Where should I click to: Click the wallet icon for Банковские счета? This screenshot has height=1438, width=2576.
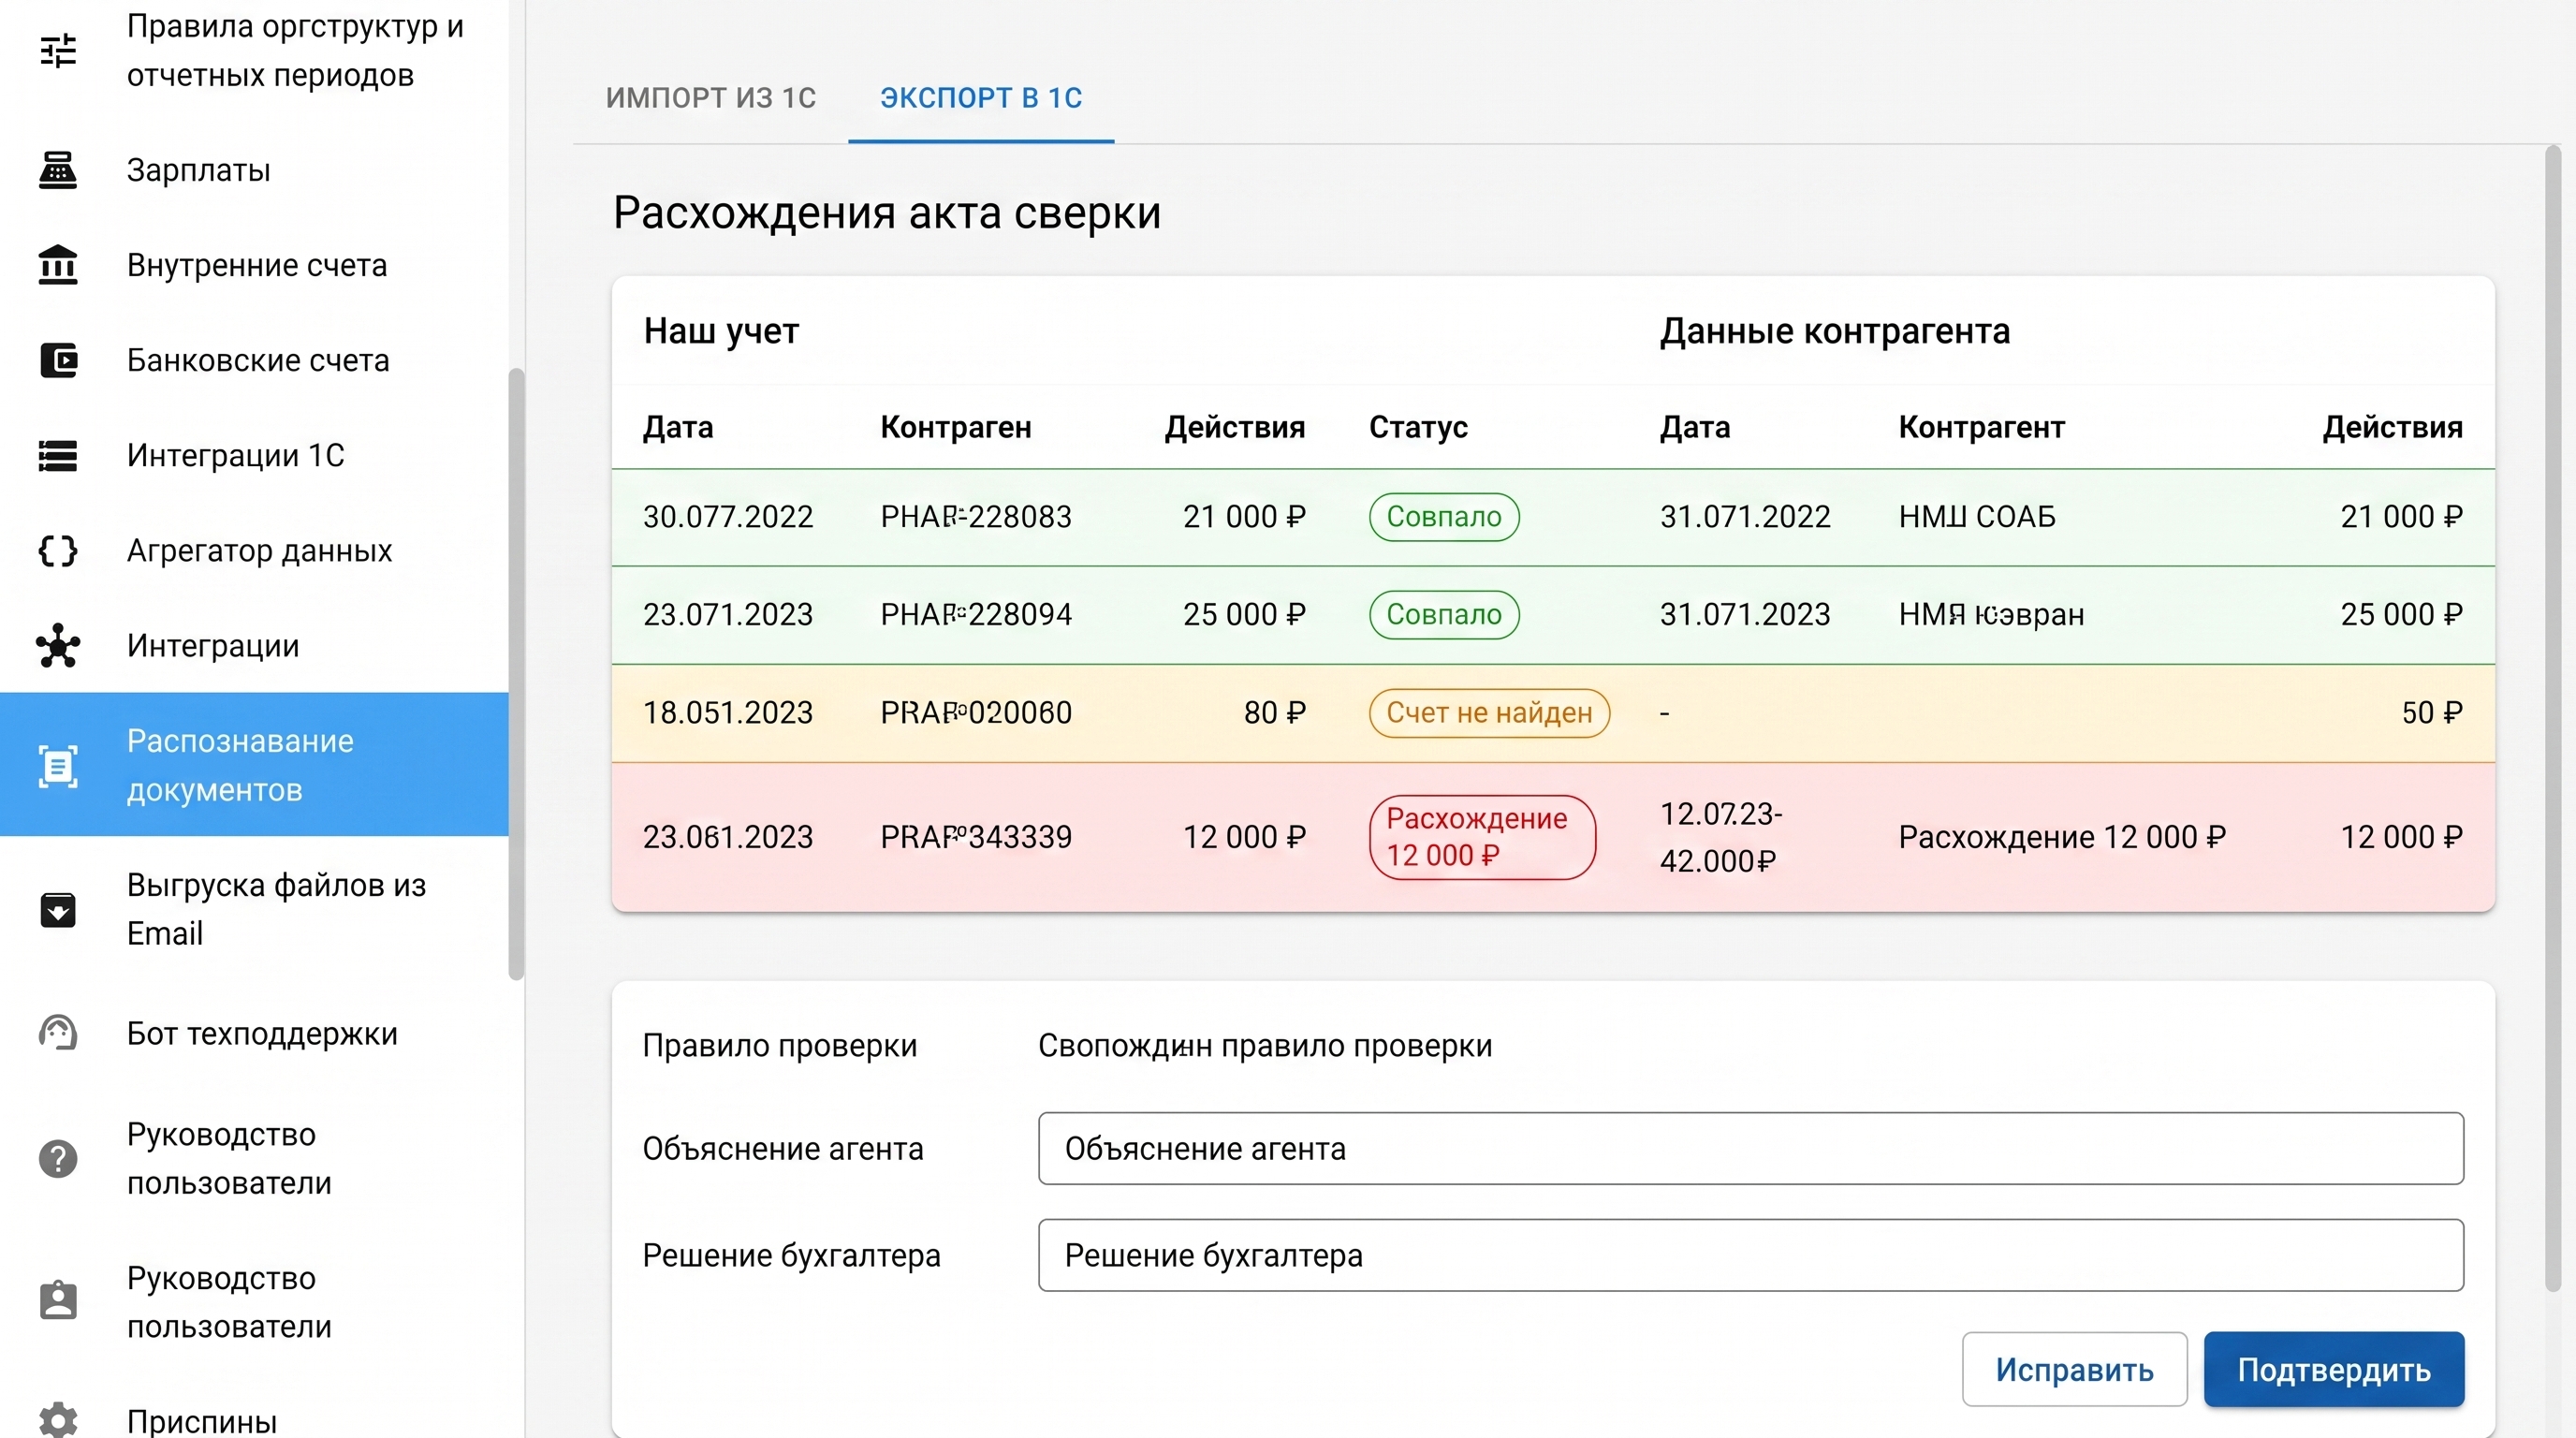click(x=58, y=360)
